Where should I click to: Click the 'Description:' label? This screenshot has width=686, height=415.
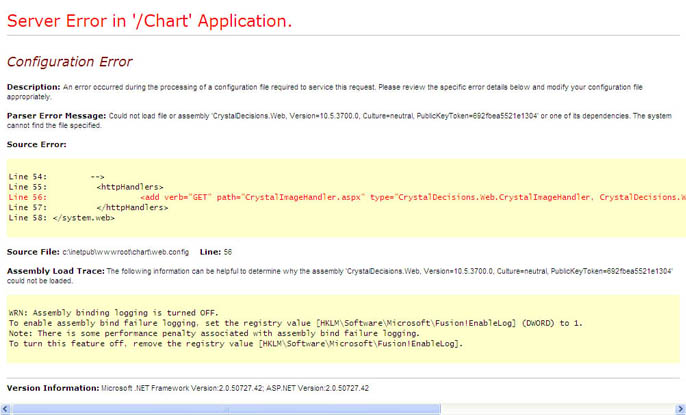(34, 87)
